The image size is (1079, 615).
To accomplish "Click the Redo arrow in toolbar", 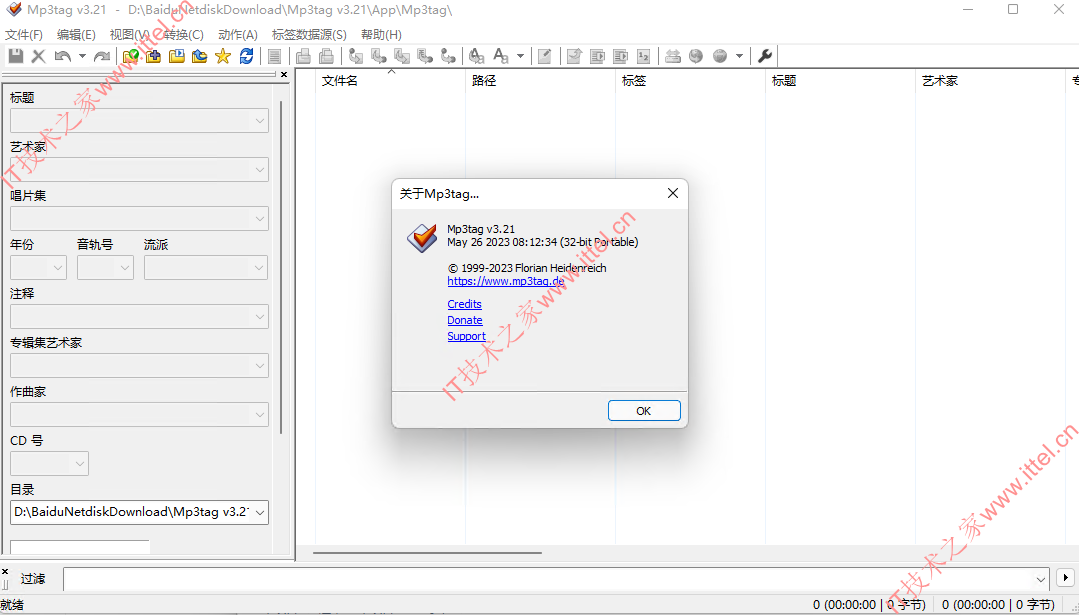I will click(102, 56).
